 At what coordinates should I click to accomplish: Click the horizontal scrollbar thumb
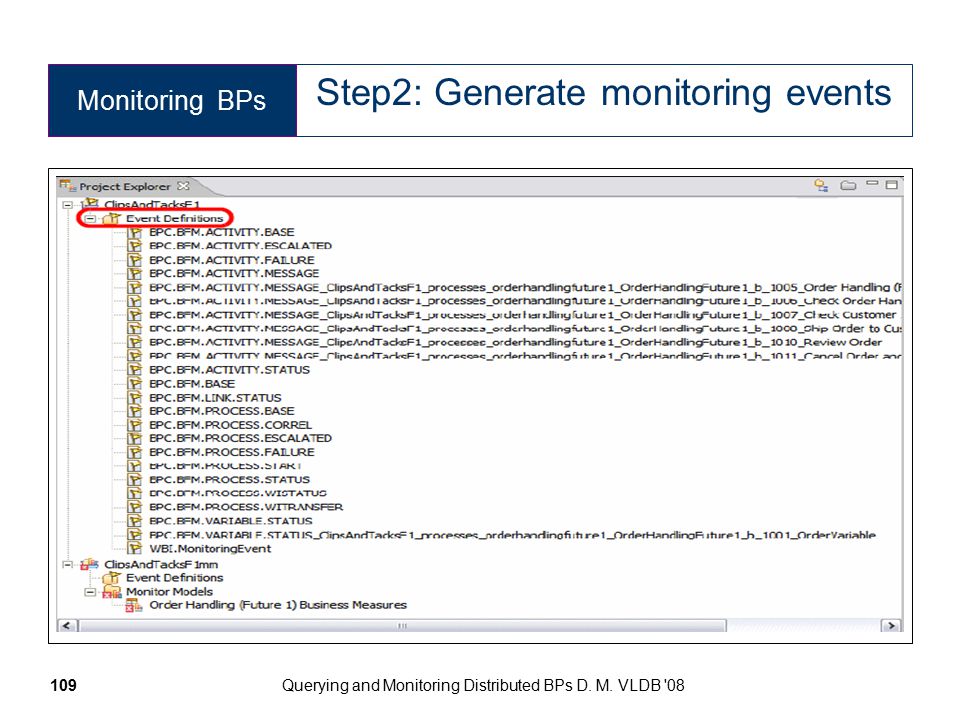pos(403,626)
